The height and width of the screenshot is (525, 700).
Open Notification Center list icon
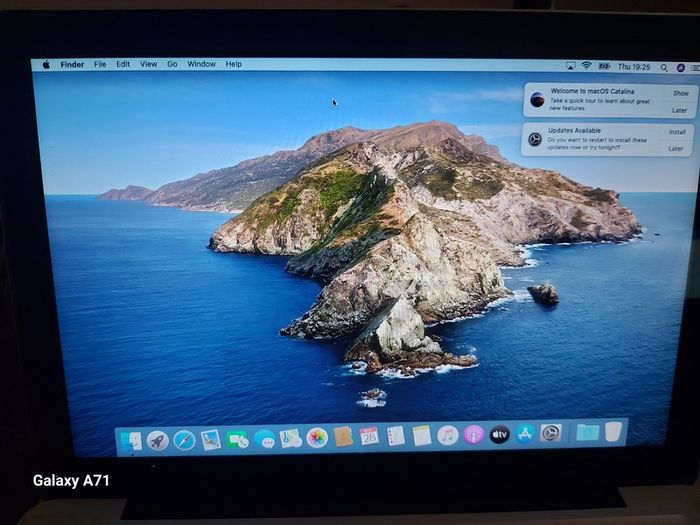695,68
